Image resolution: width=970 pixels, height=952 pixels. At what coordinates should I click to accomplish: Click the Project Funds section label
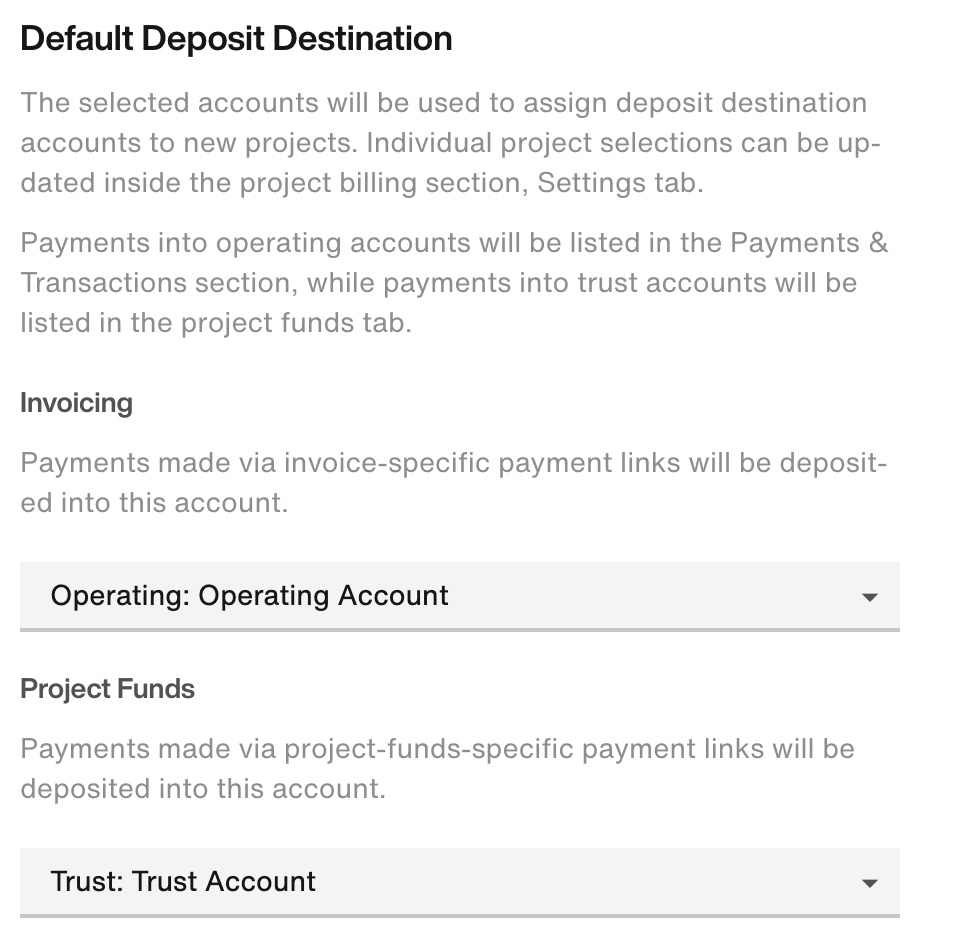coord(108,688)
